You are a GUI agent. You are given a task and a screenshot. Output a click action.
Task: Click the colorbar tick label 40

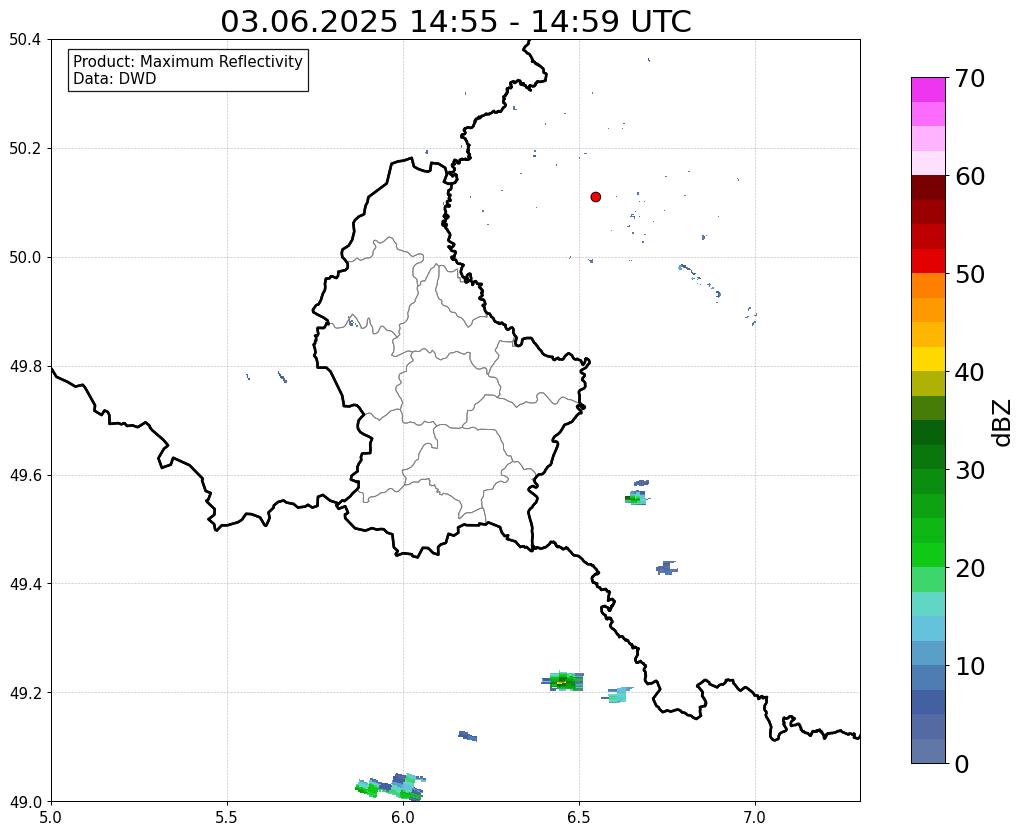pos(970,372)
